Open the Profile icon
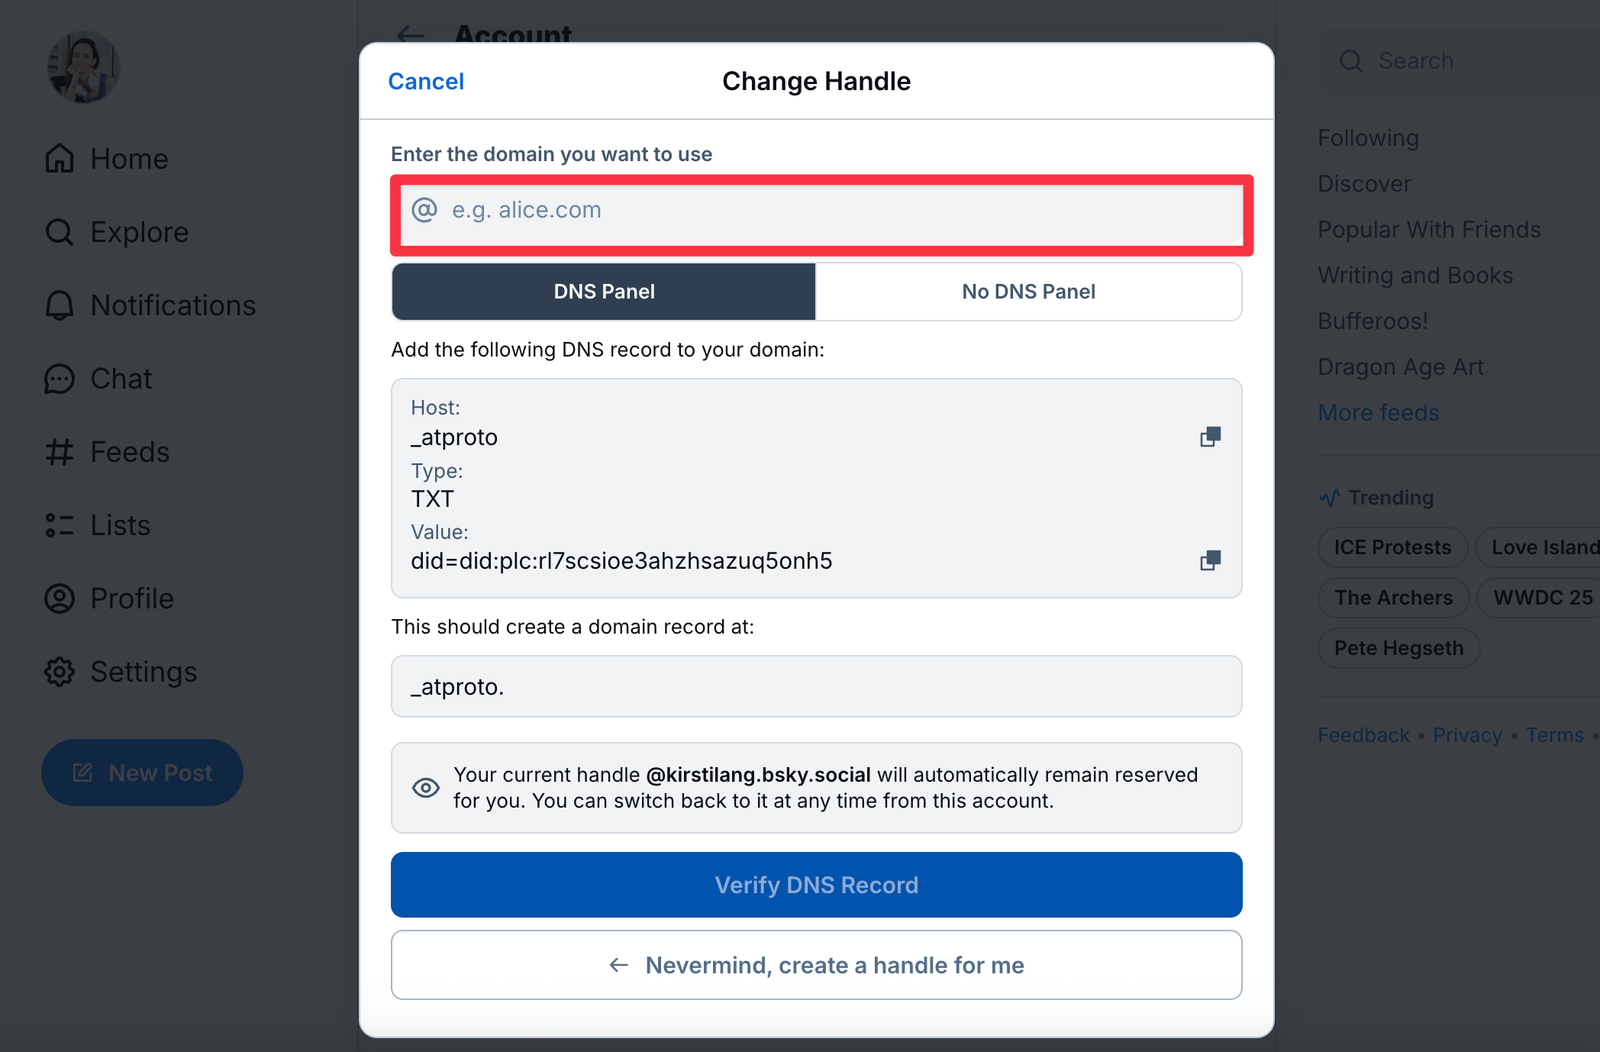Screen dimensions: 1600x1052 pyautogui.click(x=60, y=598)
